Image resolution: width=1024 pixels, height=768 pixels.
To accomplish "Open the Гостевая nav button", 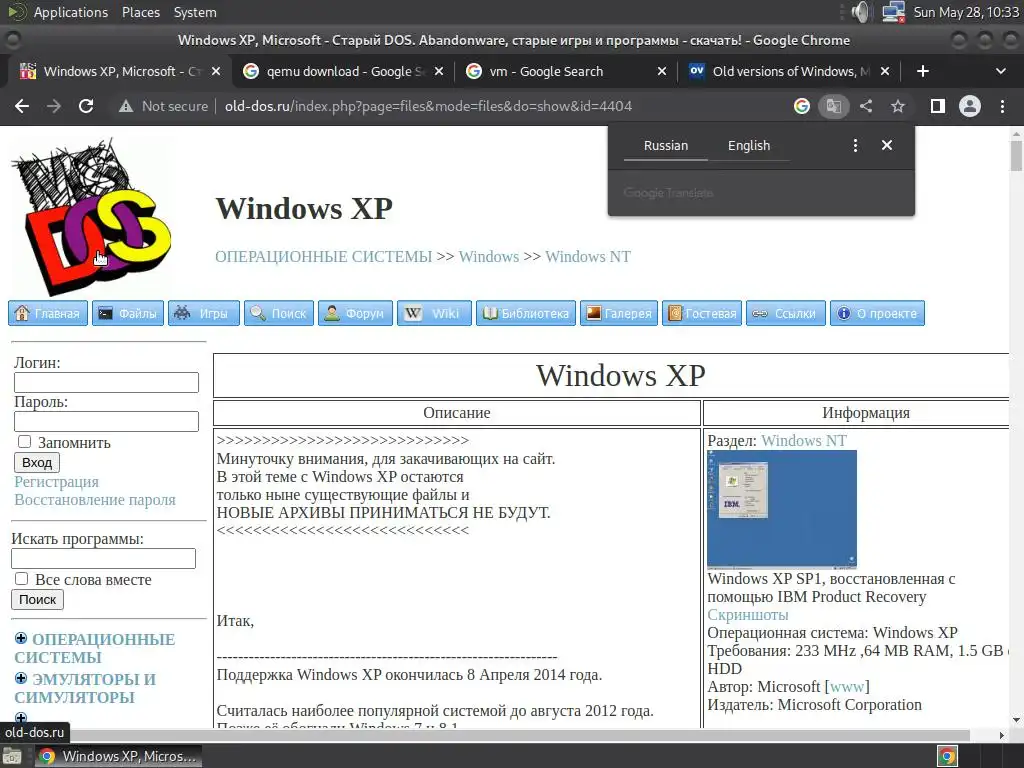I will [x=702, y=313].
